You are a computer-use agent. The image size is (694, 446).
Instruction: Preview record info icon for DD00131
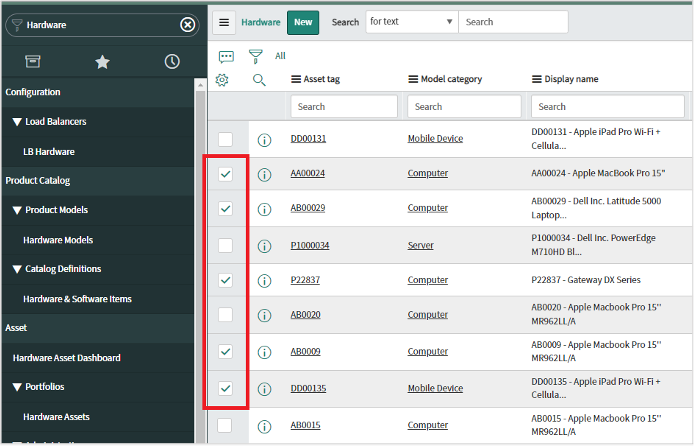click(x=264, y=140)
